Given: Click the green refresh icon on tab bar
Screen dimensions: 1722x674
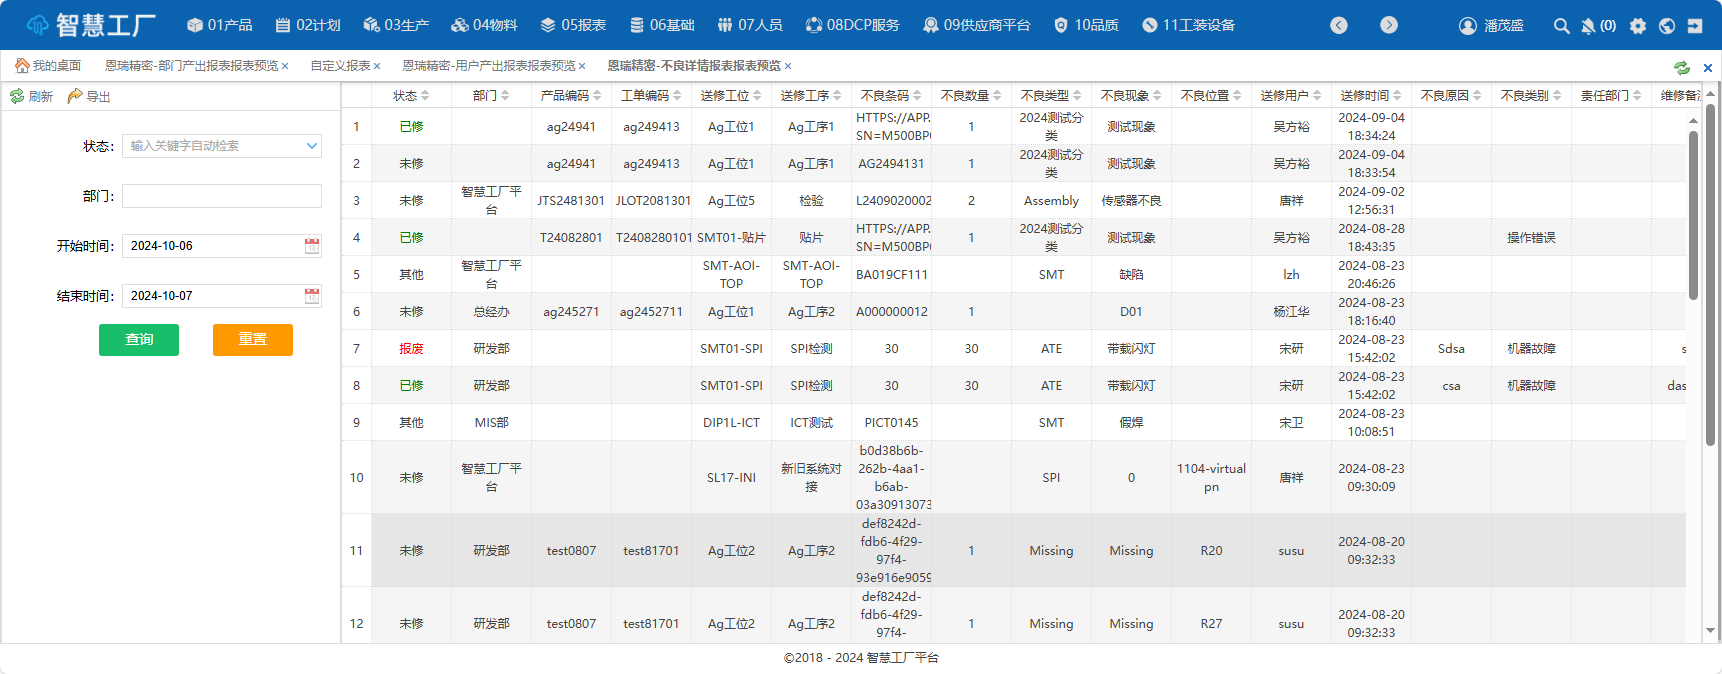Looking at the screenshot, I should coord(1681,67).
